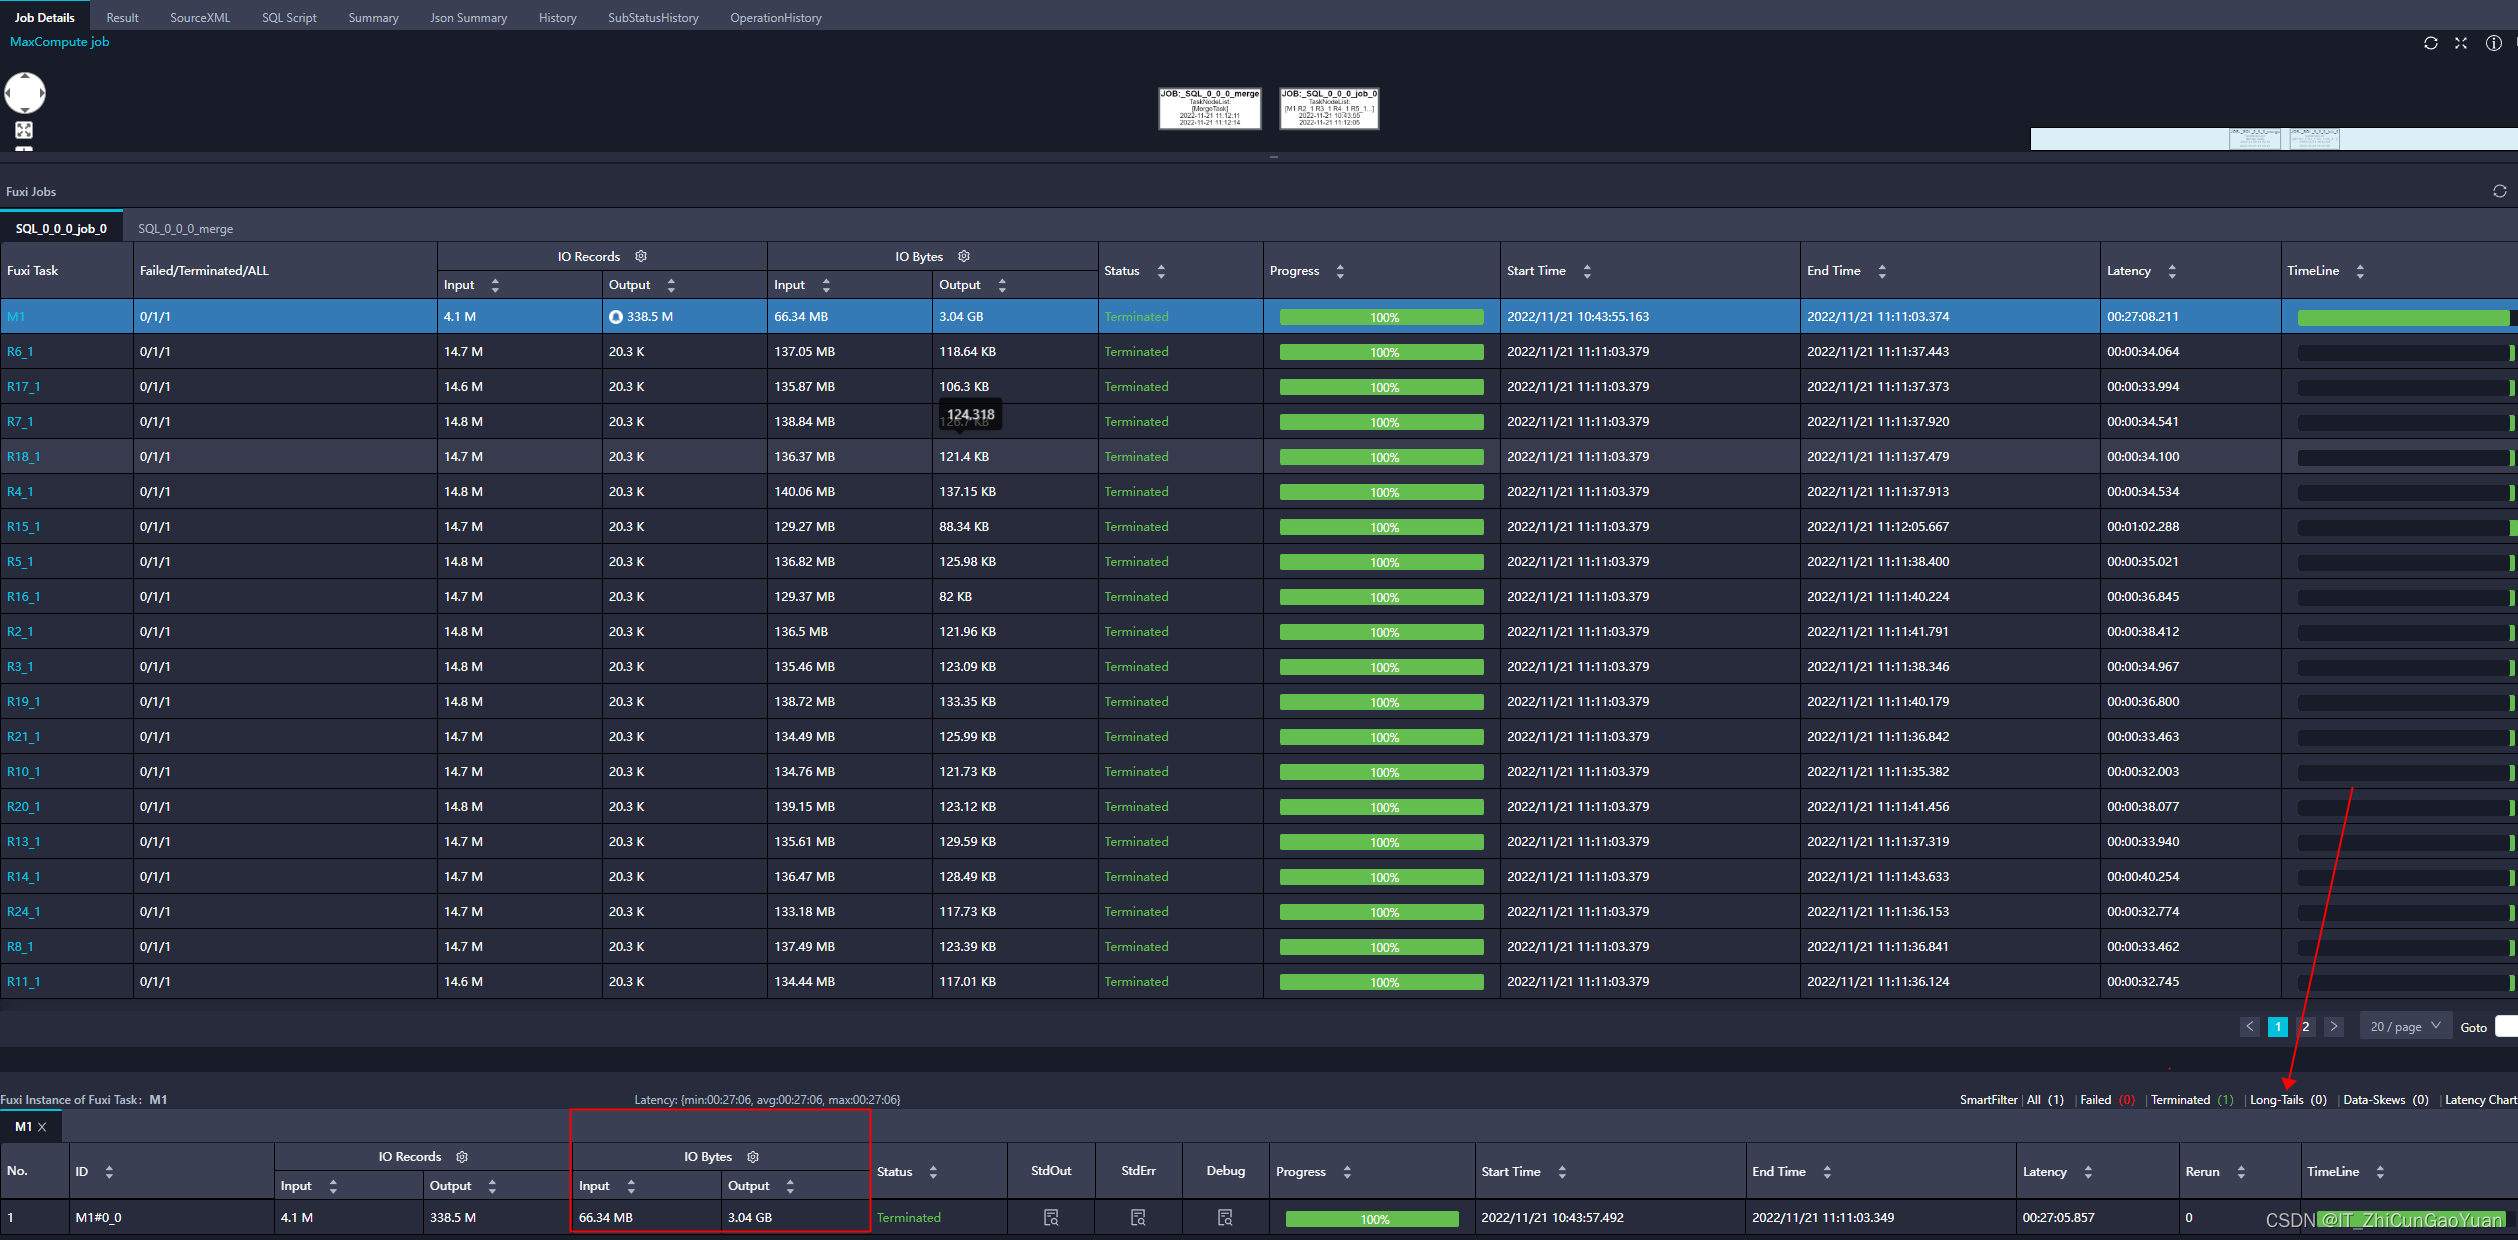Click M1 row progress bar 100%
The height and width of the screenshot is (1240, 2518).
coord(1382,317)
